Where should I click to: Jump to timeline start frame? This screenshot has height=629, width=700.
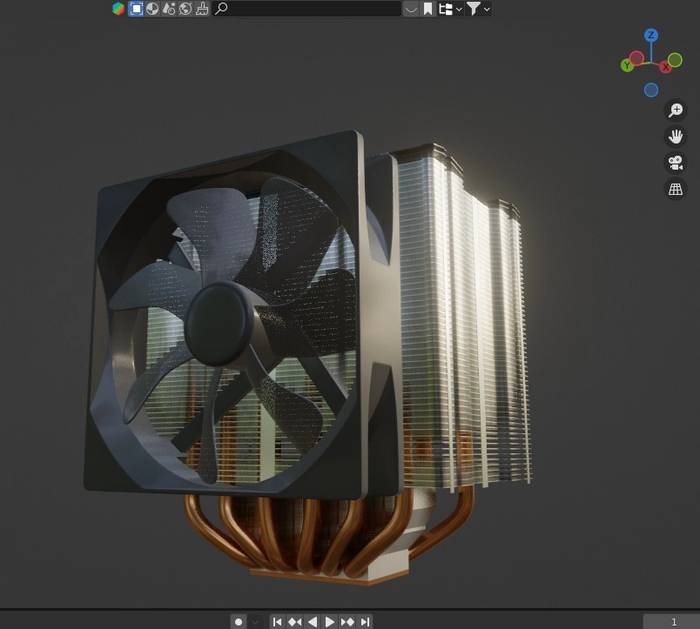pos(277,621)
